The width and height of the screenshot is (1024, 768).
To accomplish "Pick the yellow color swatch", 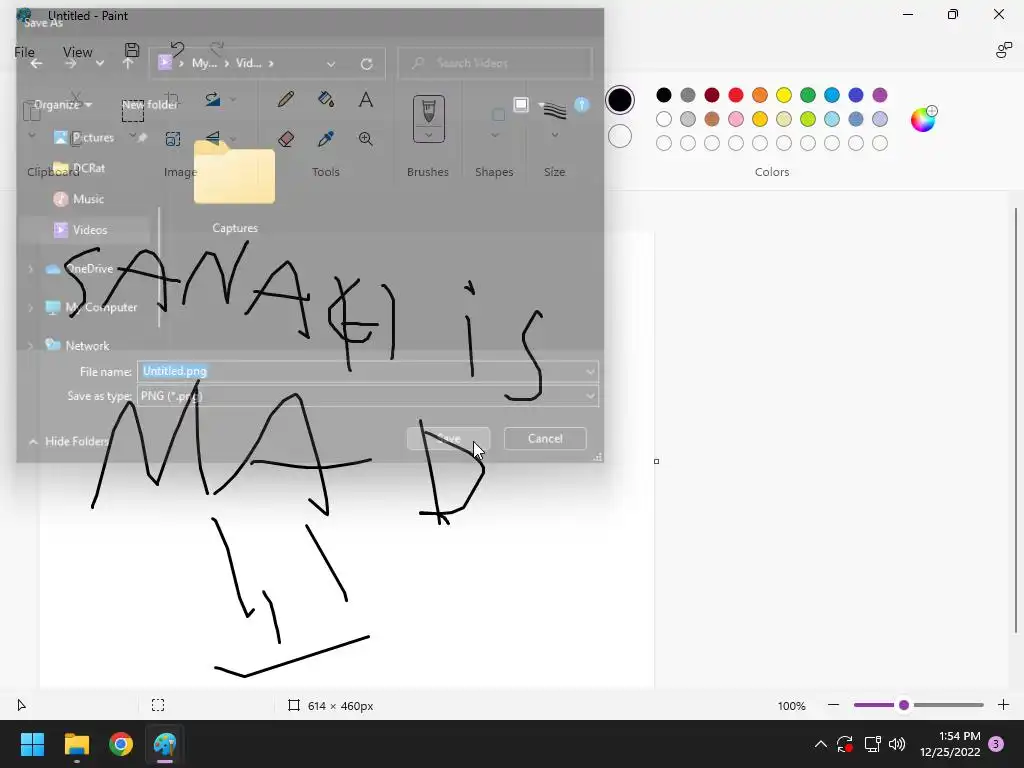I will coord(784,95).
